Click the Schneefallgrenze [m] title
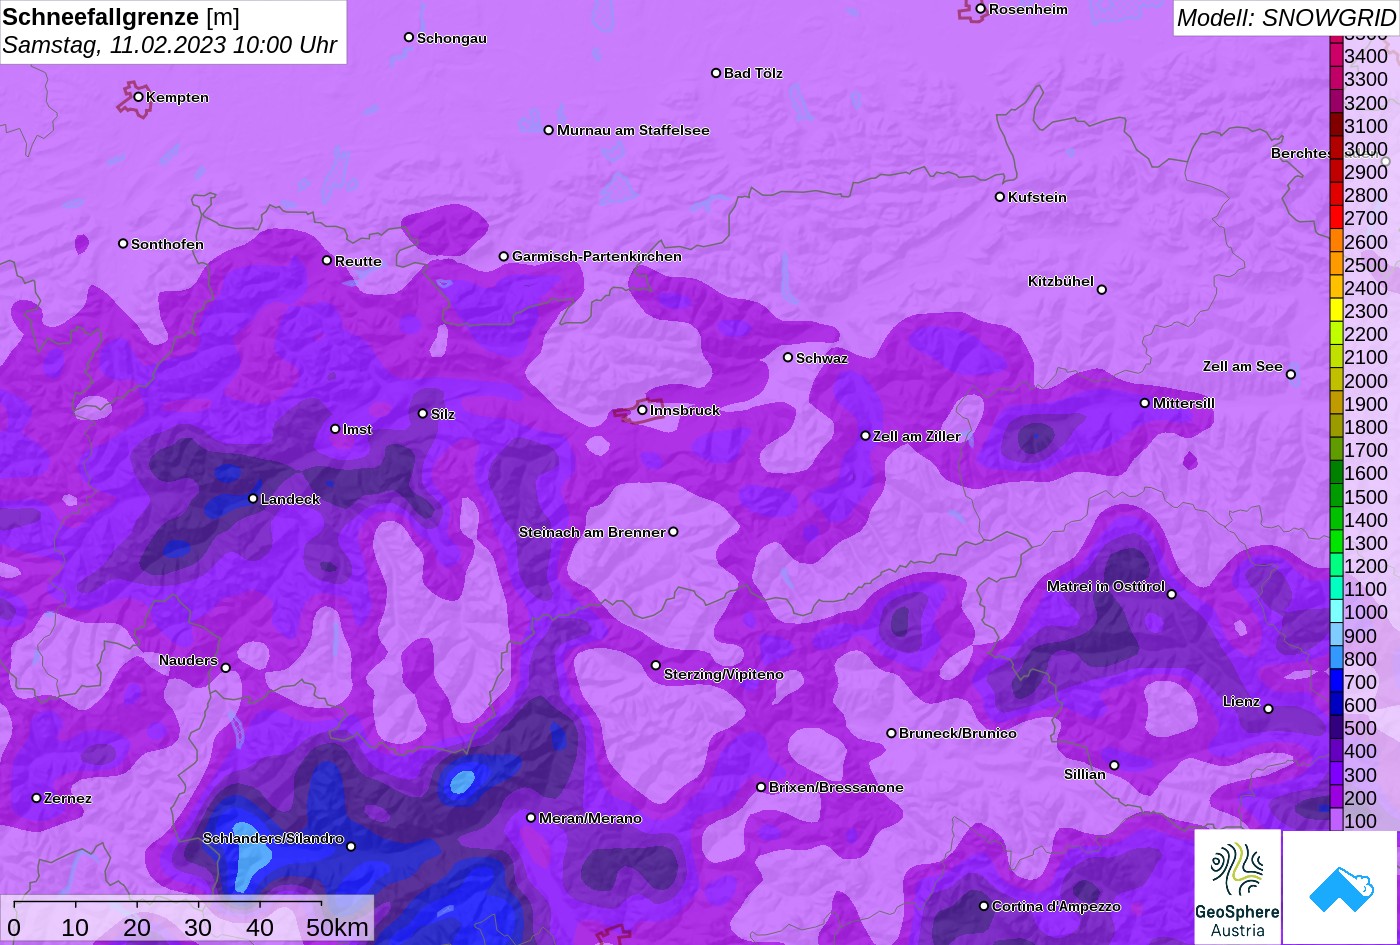This screenshot has height=945, width=1400. (x=121, y=17)
